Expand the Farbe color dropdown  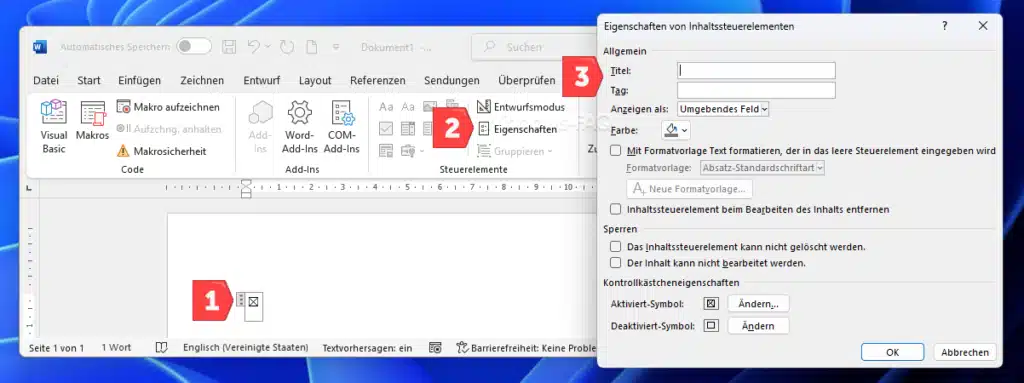684,131
